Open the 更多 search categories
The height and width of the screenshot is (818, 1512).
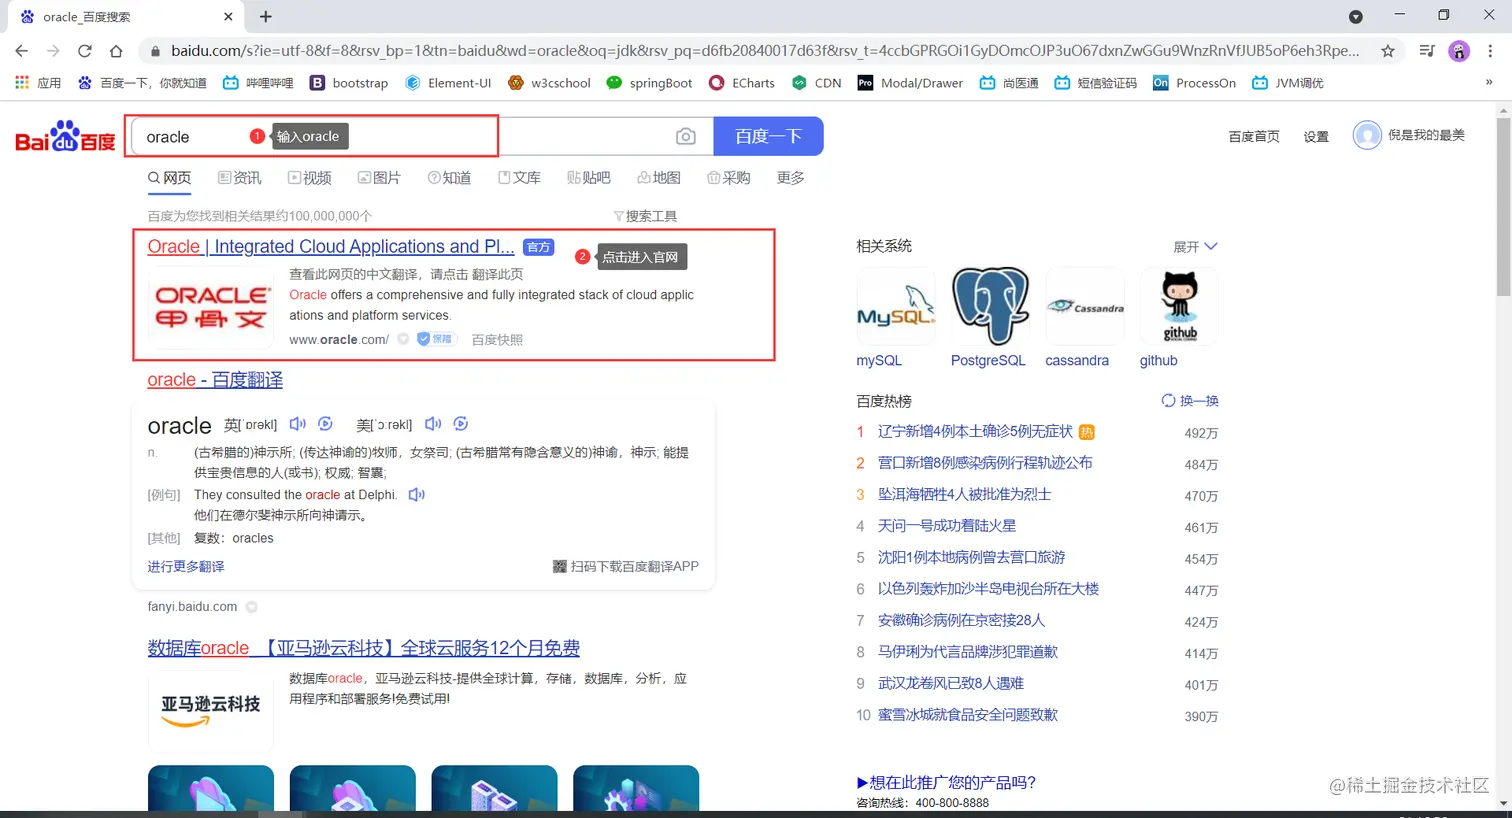(x=791, y=178)
